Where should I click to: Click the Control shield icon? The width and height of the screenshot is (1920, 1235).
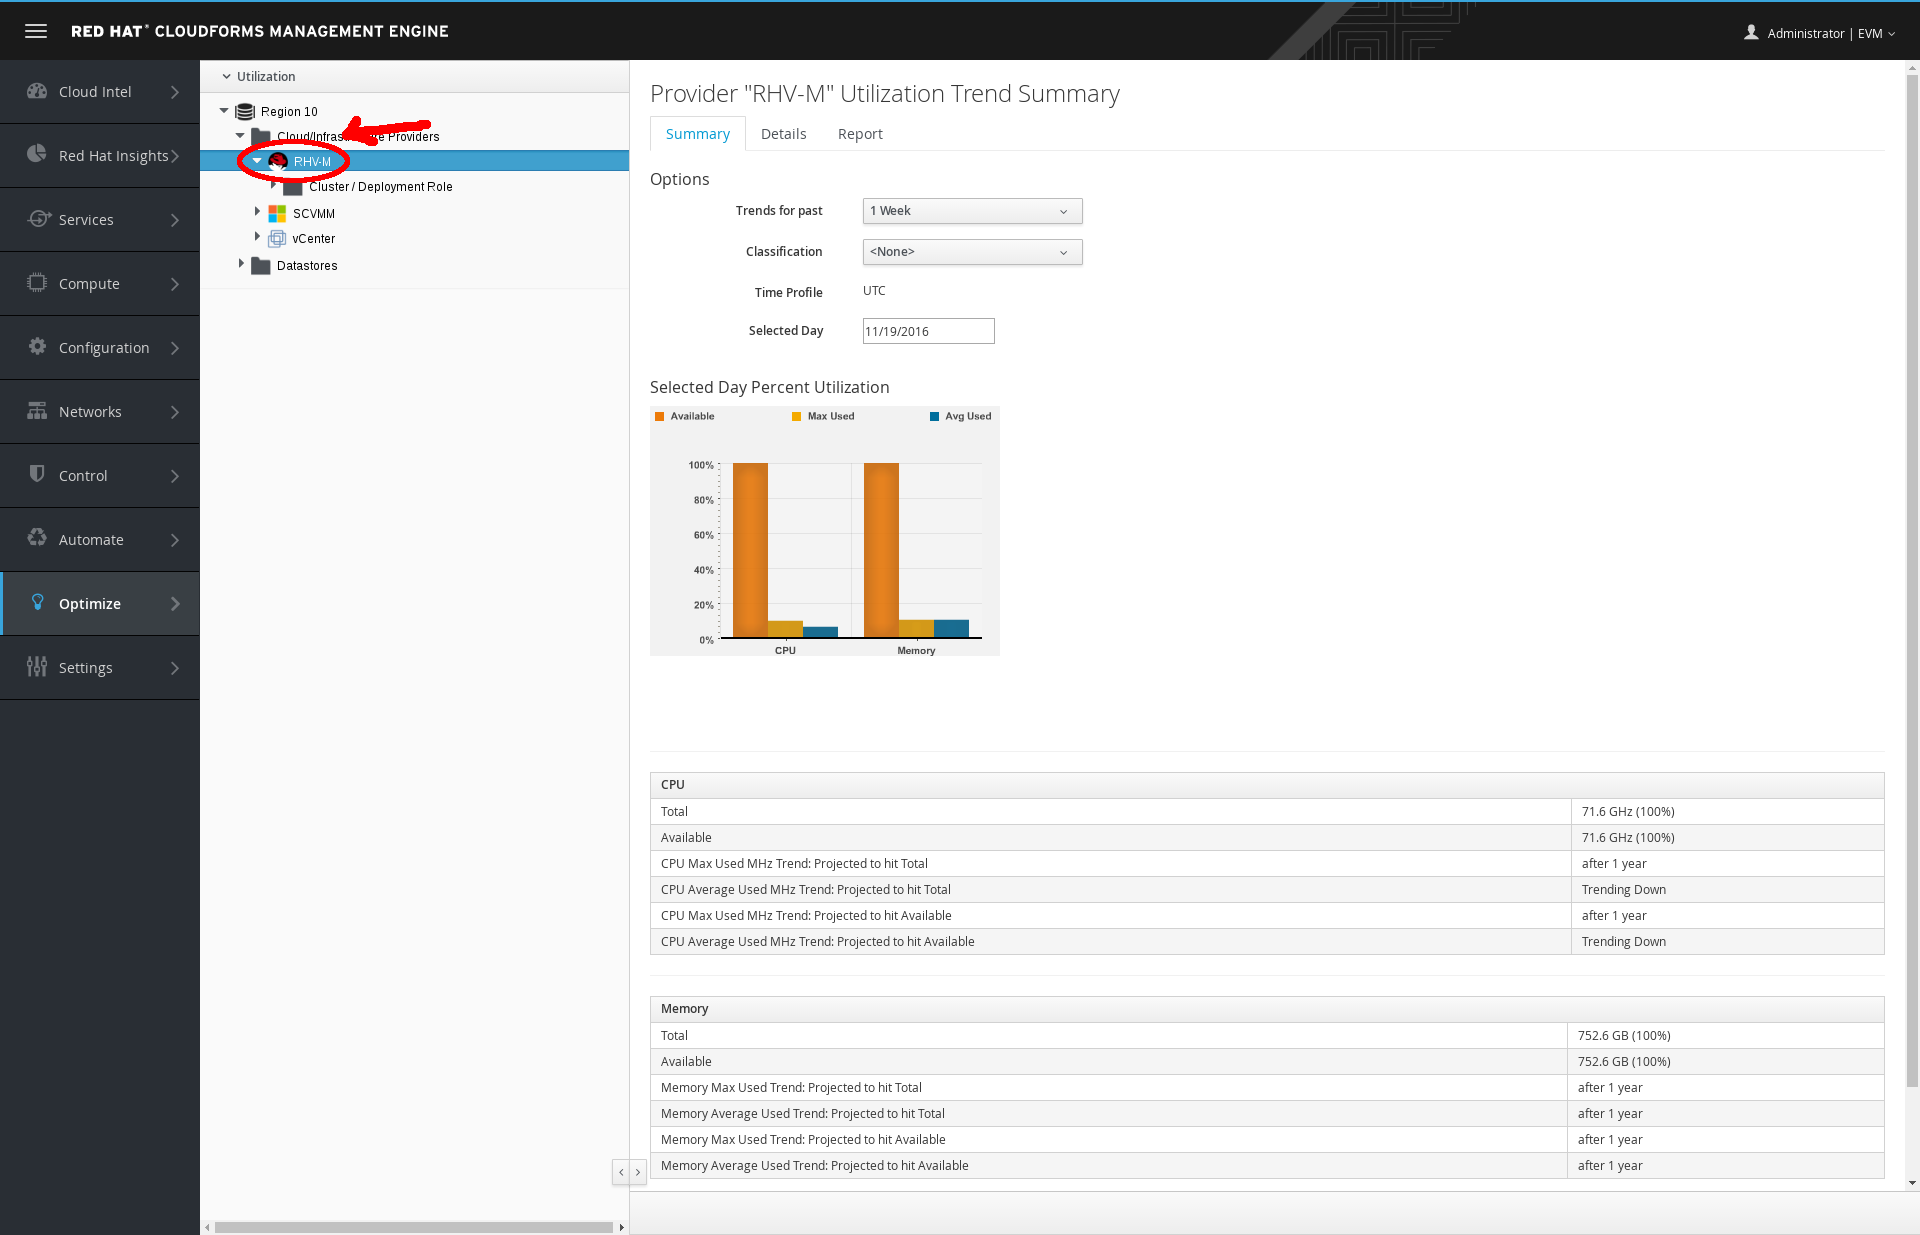[x=37, y=474]
